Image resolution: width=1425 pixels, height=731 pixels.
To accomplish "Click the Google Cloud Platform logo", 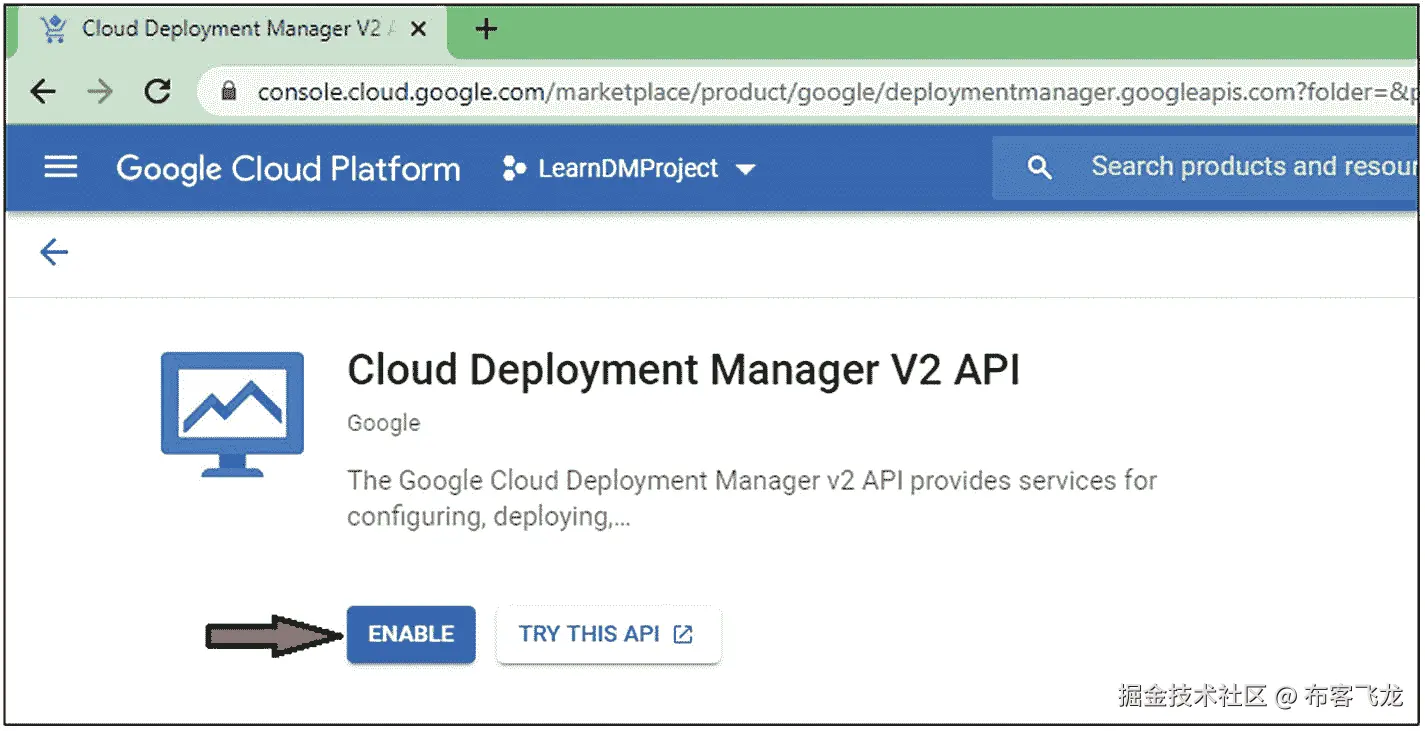I will pos(288,168).
